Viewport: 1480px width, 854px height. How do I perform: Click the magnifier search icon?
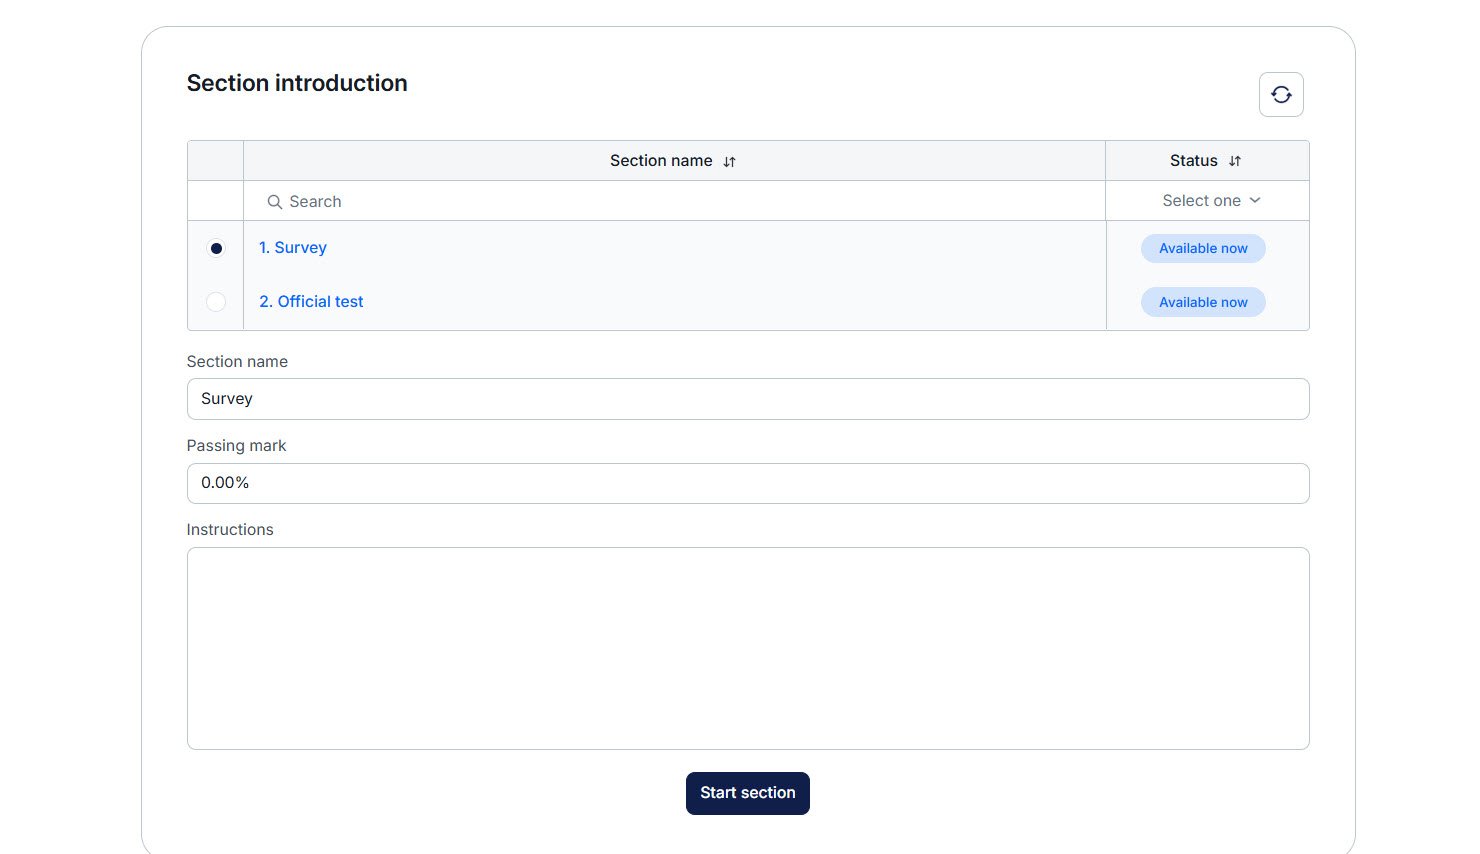point(274,202)
